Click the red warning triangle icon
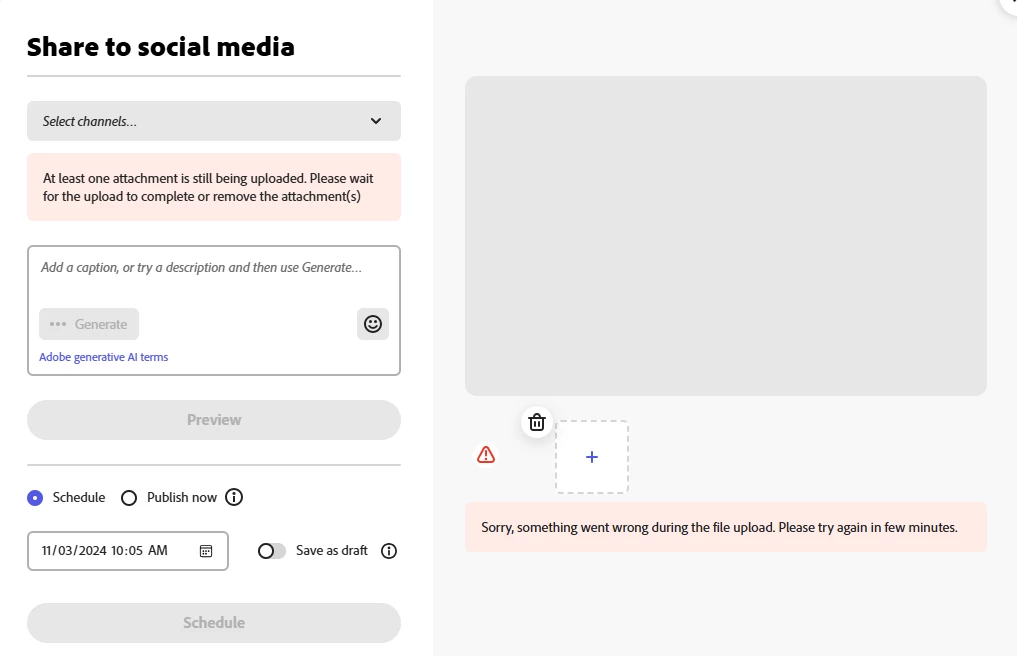Viewport: 1017px width, 656px height. coord(486,455)
